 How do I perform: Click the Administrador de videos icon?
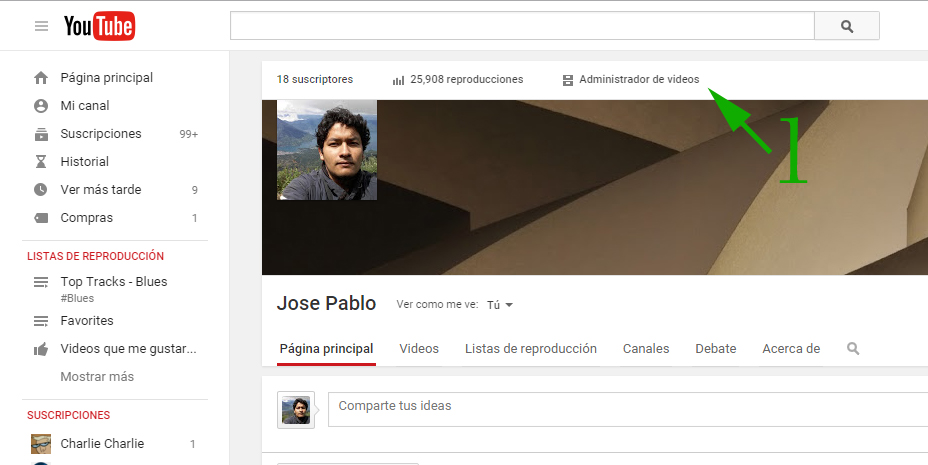[568, 80]
